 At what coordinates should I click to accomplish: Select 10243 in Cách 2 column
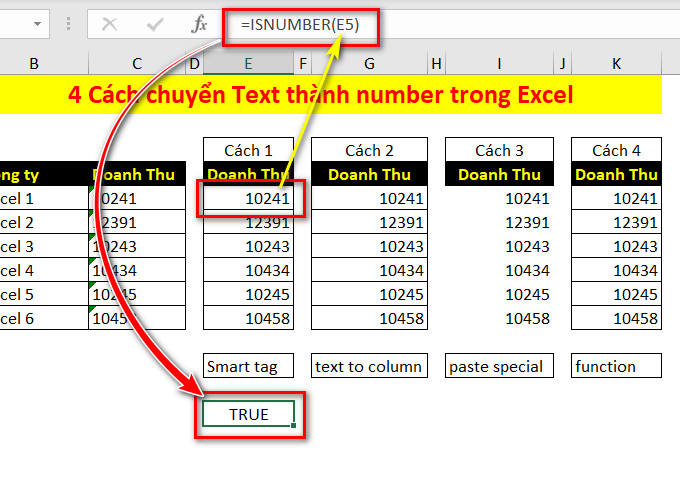[x=369, y=246]
